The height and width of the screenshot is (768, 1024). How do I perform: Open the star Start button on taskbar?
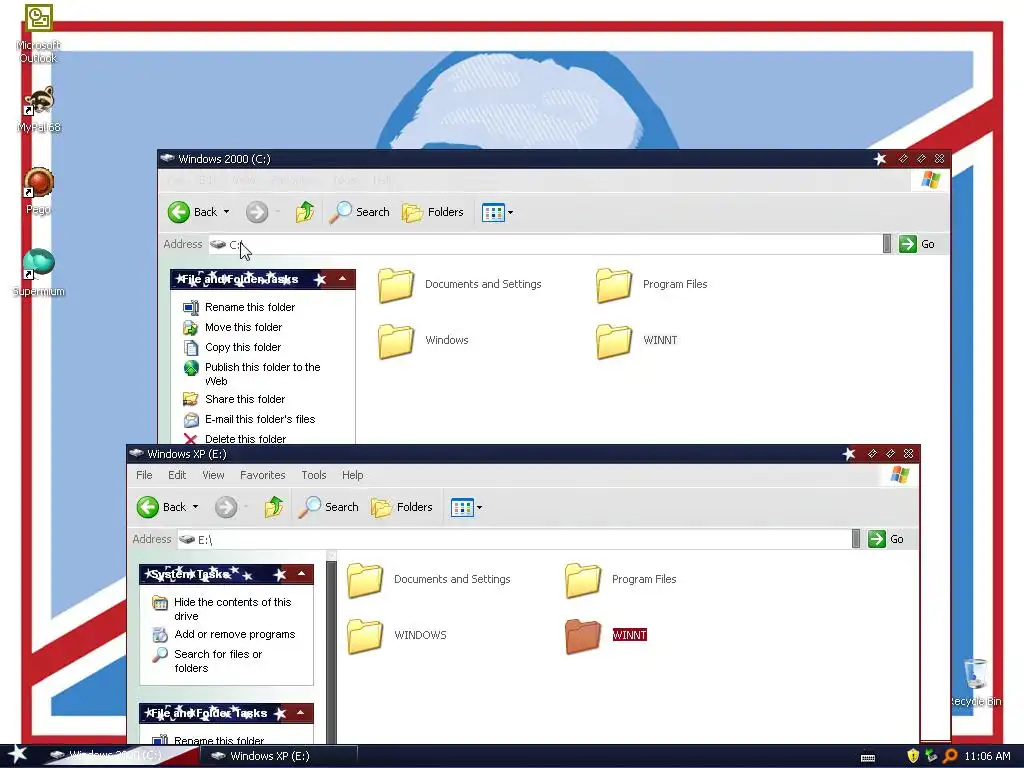16,755
